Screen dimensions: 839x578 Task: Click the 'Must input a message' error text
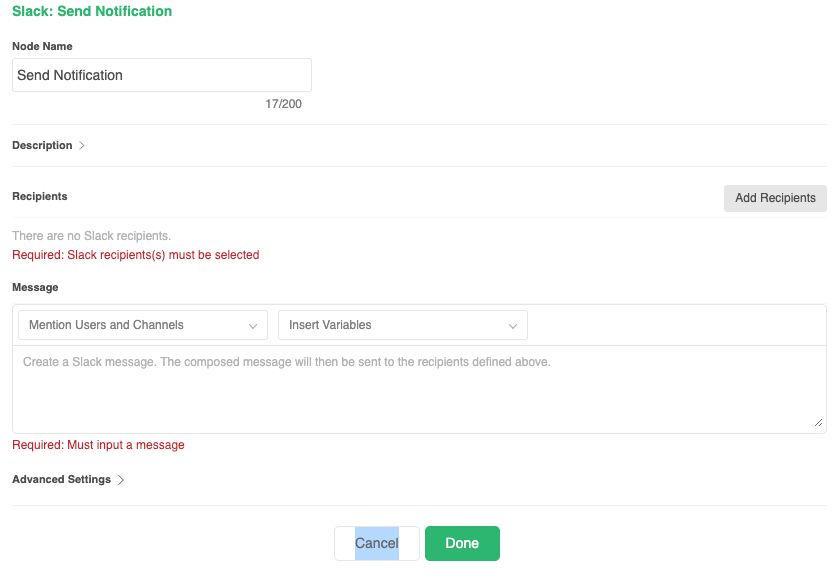98,445
